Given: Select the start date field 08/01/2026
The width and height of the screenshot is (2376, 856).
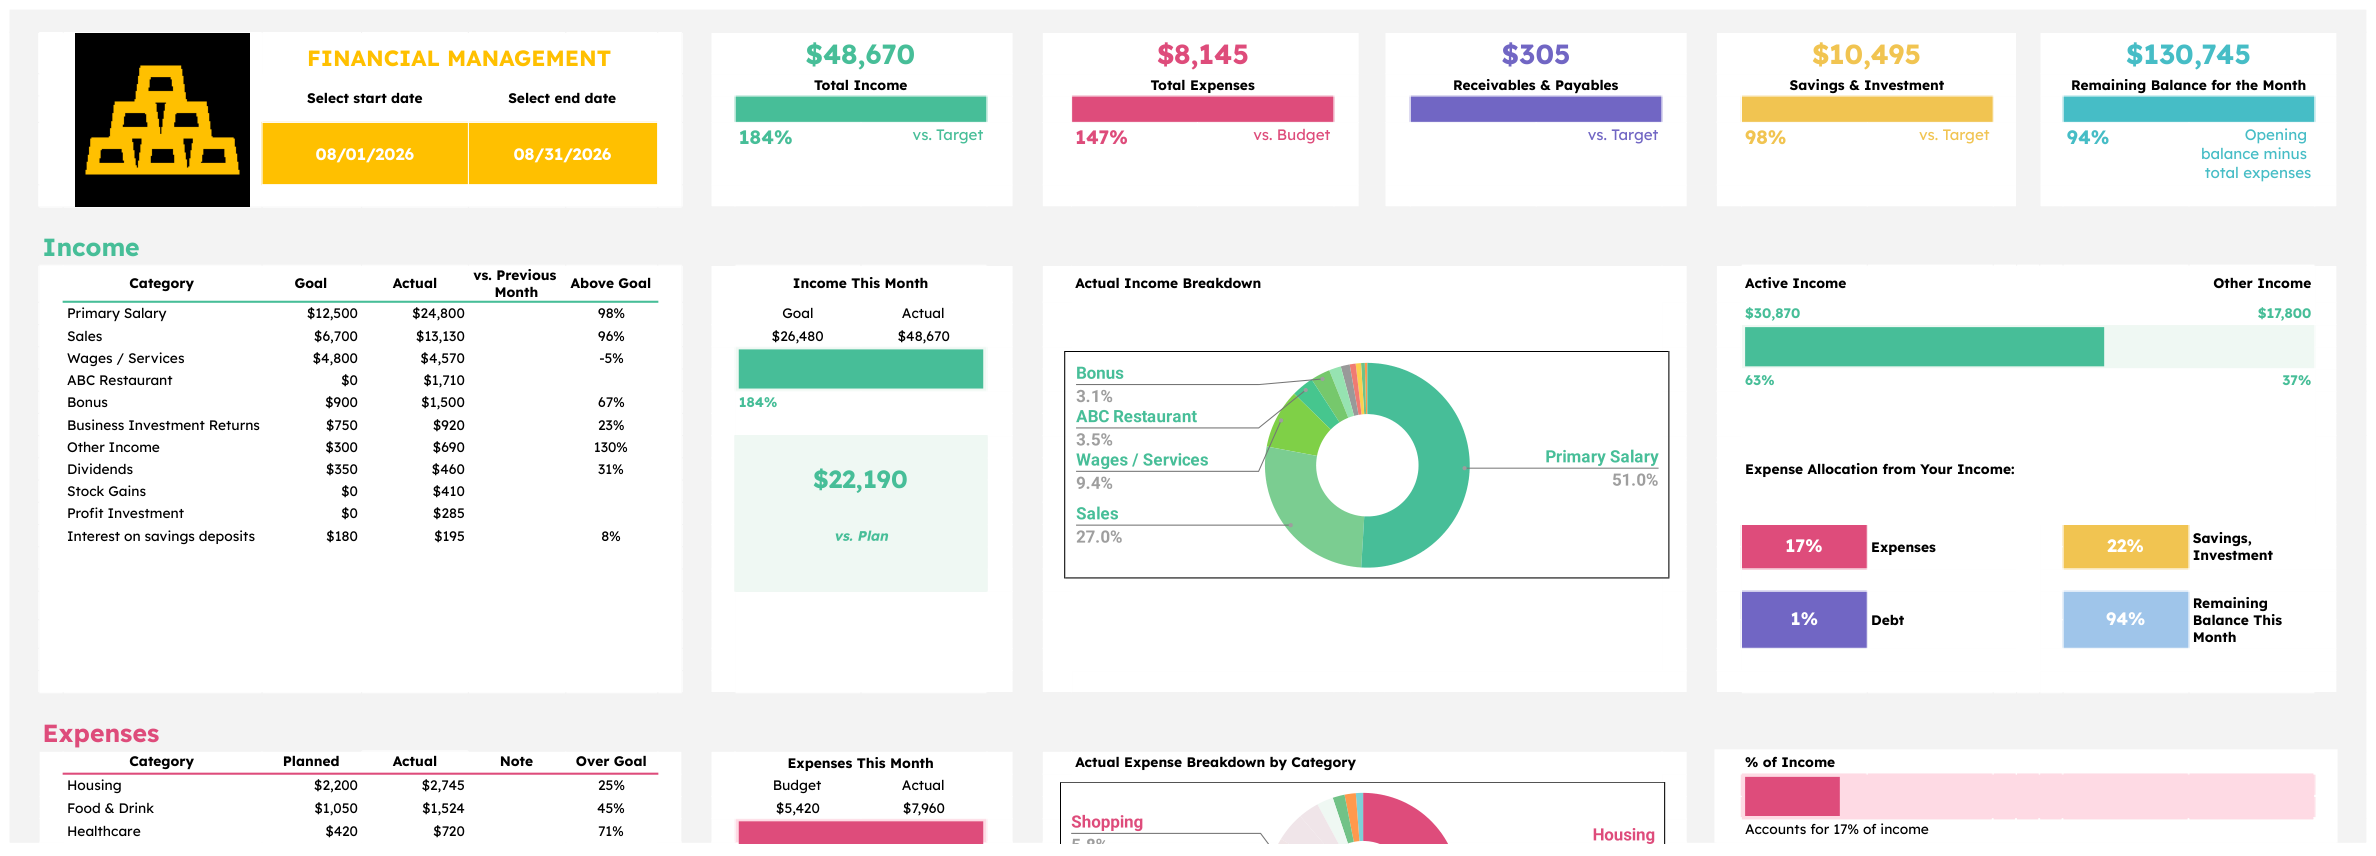Looking at the screenshot, I should point(365,154).
